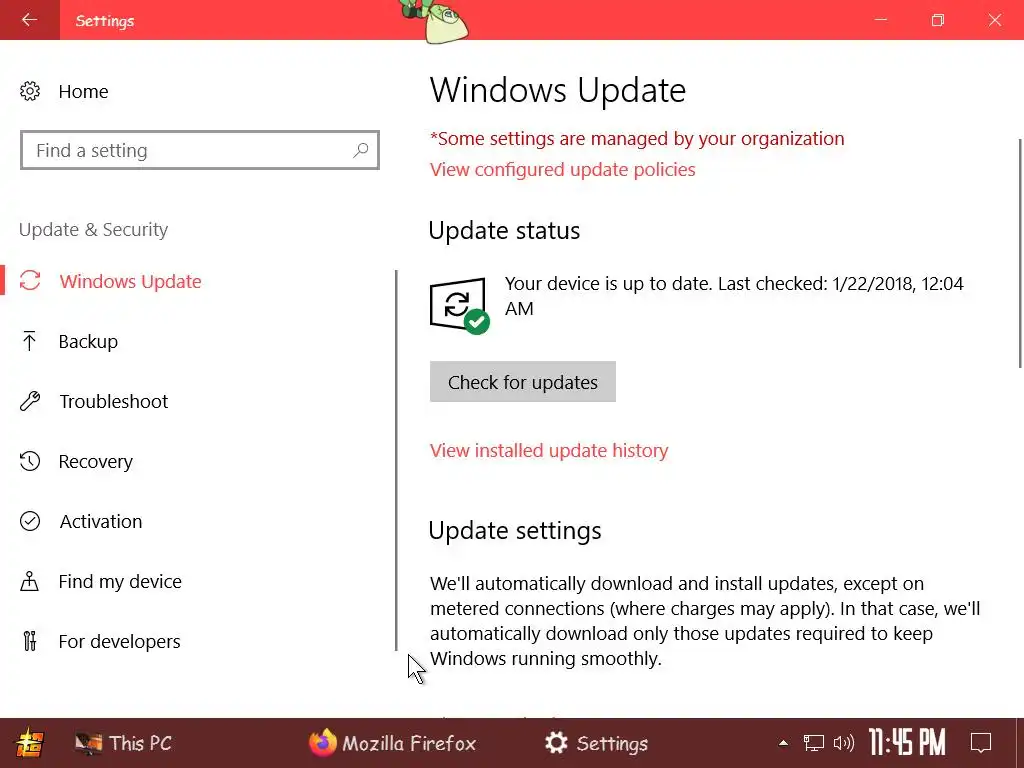Open the Action Center notification icon
The height and width of the screenshot is (768, 1024).
(981, 743)
